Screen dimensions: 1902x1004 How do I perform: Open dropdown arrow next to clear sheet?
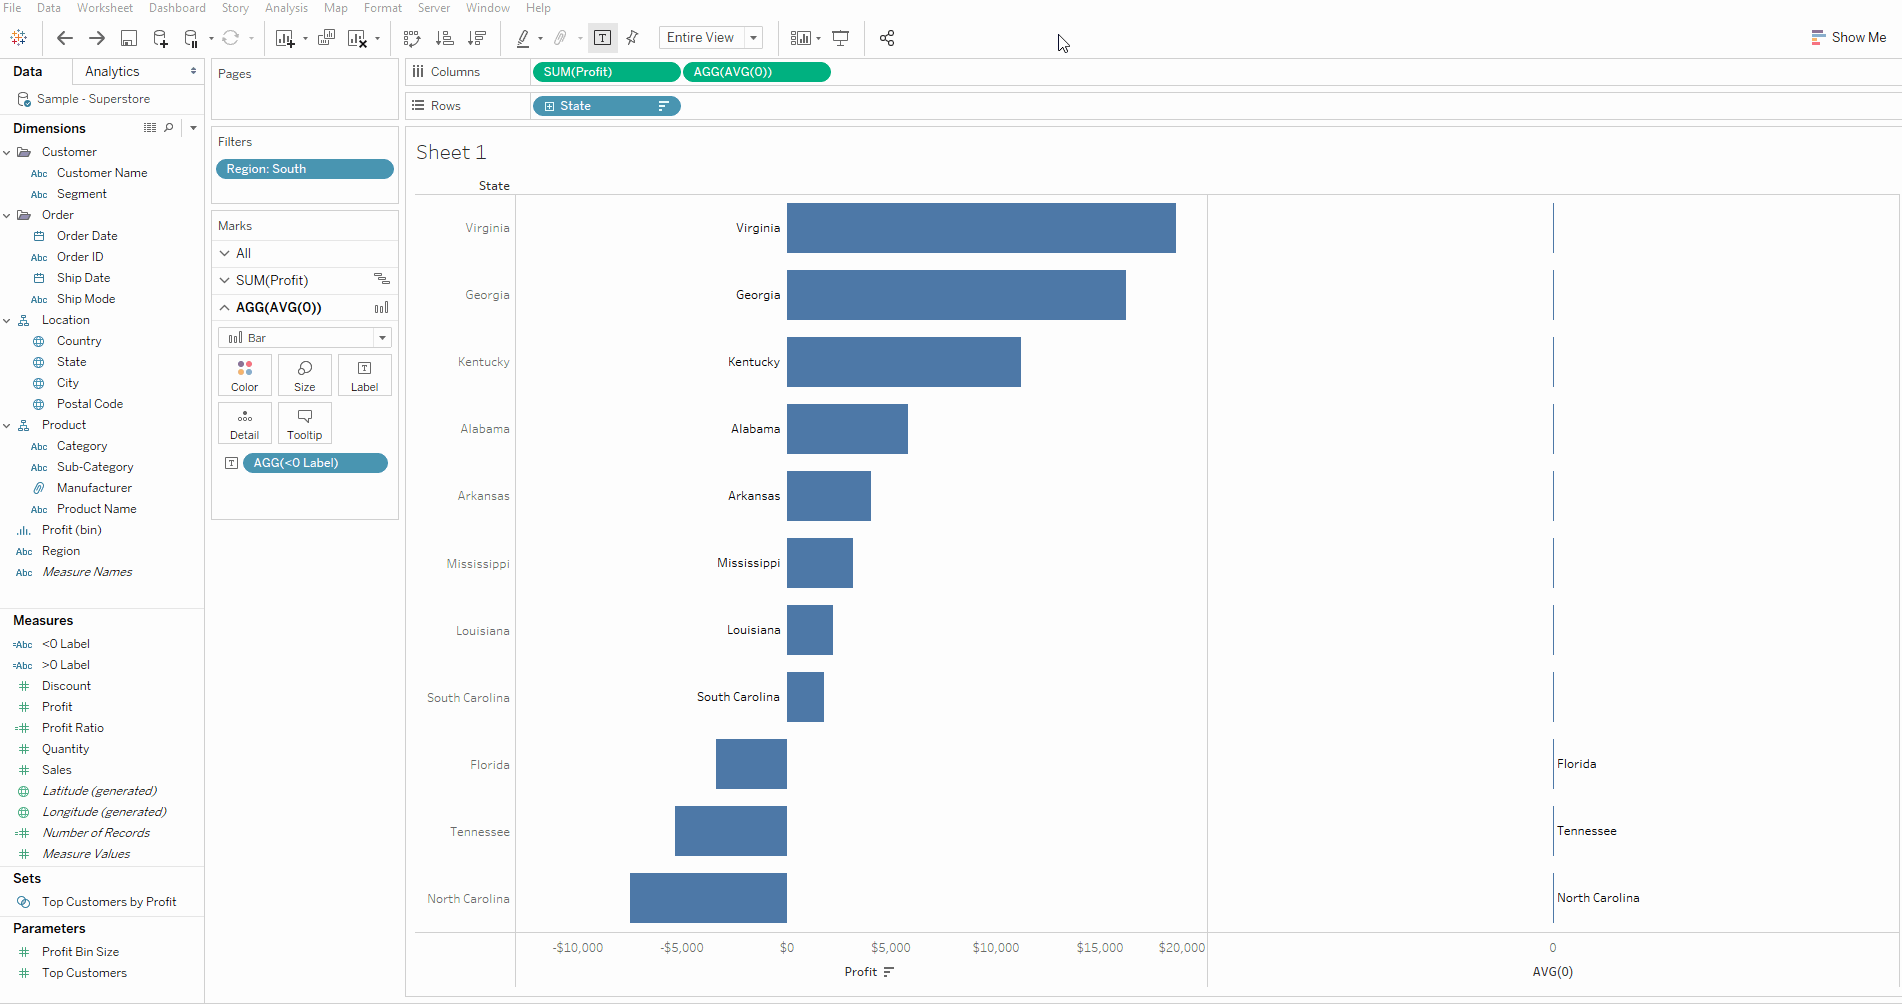[x=377, y=39]
